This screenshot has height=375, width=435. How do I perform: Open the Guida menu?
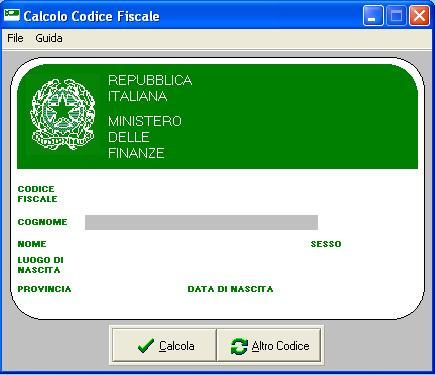point(49,38)
